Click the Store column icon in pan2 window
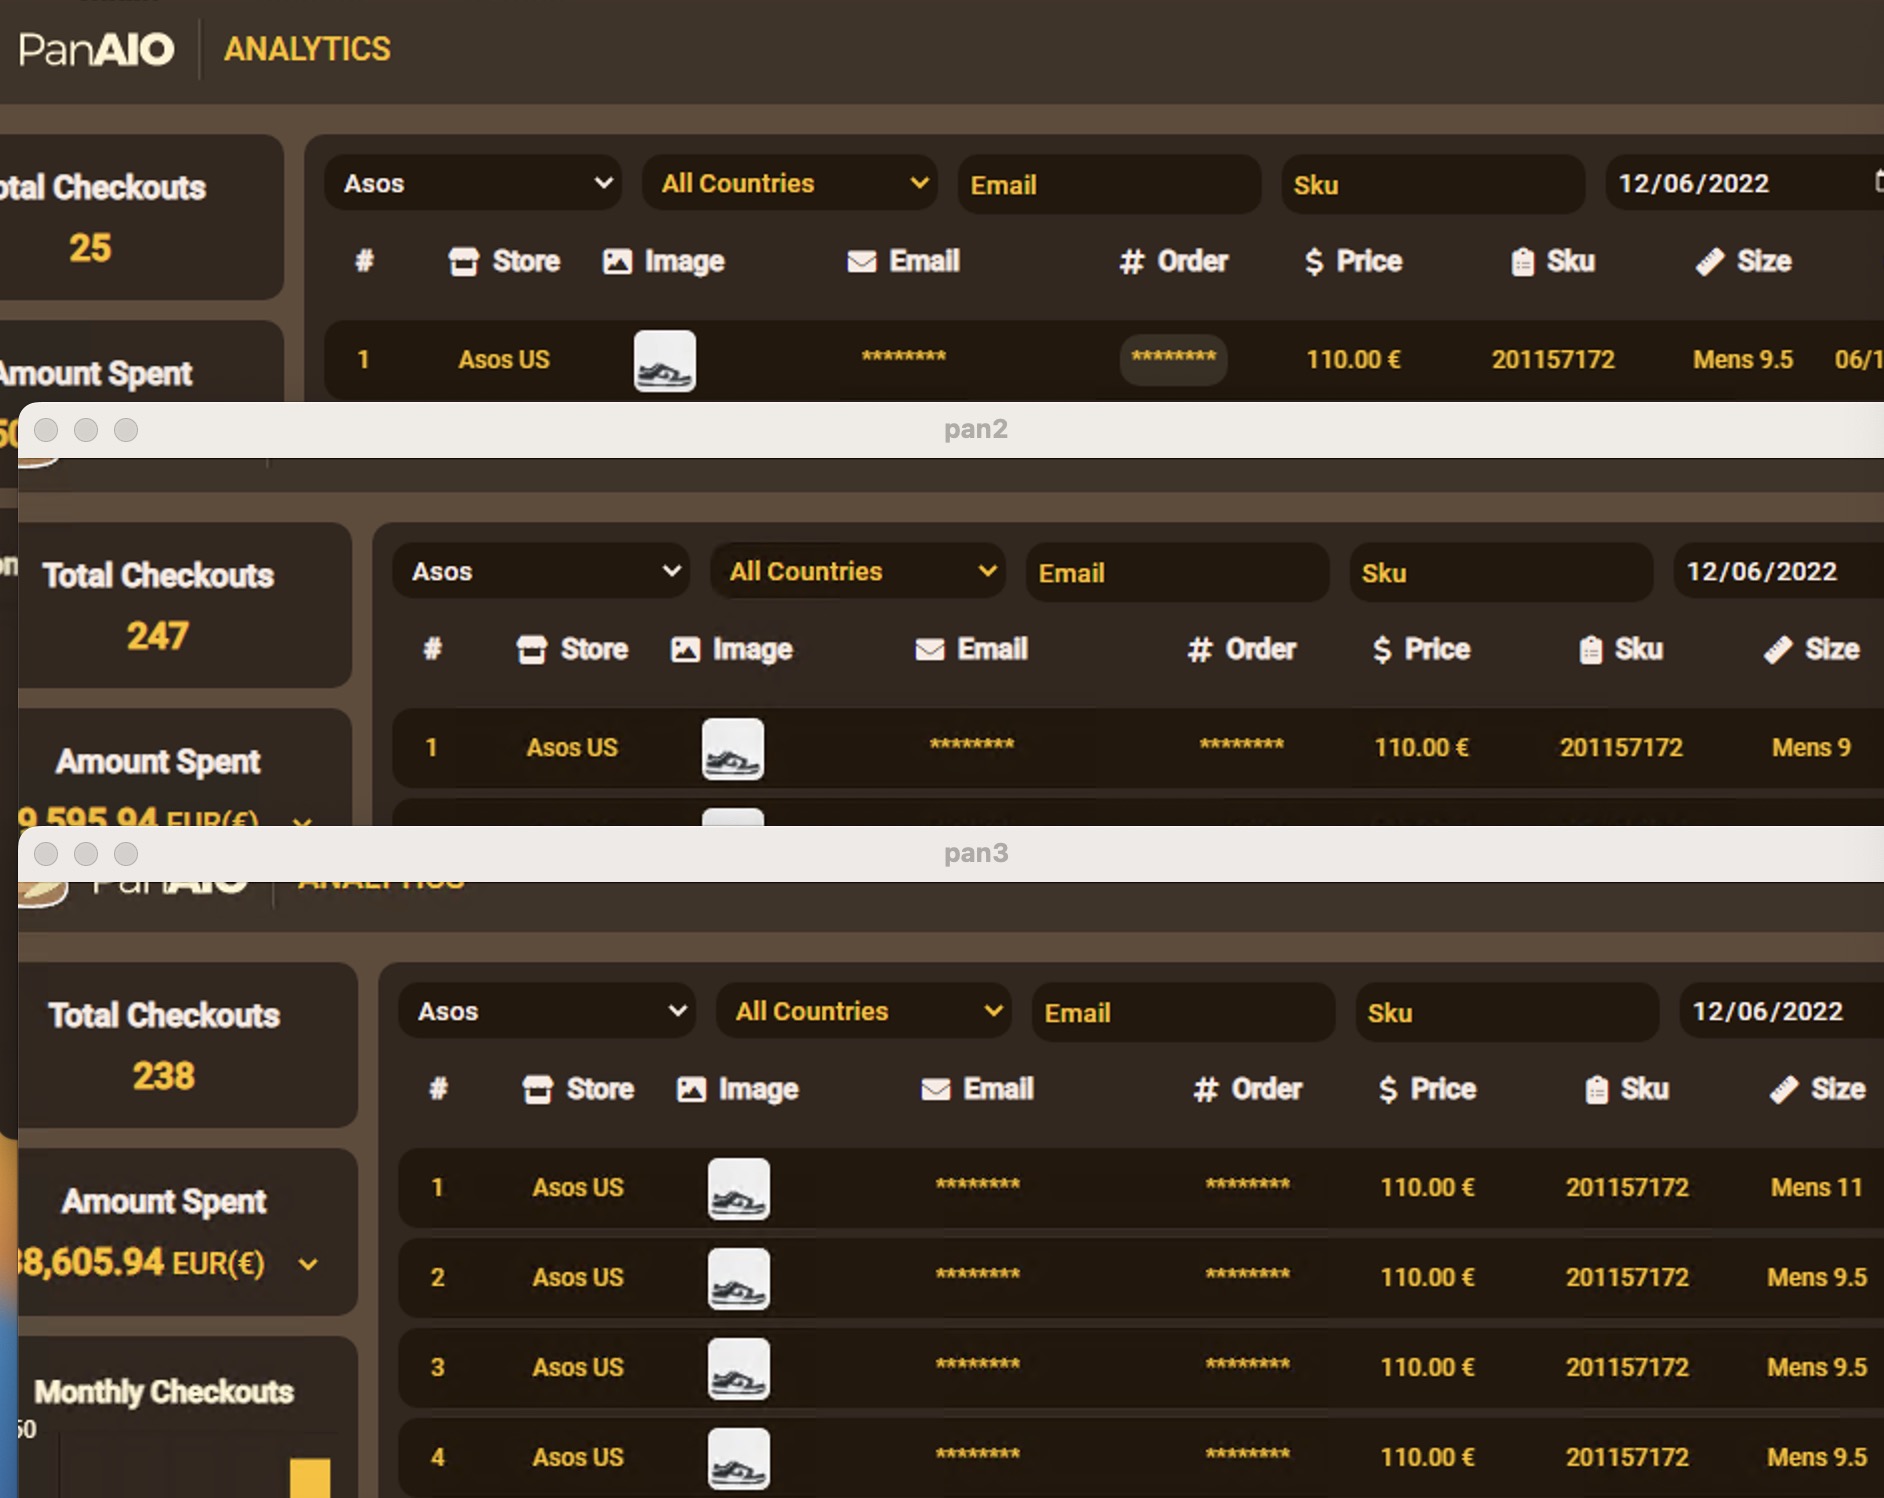Viewport: 1884px width, 1498px height. click(532, 650)
